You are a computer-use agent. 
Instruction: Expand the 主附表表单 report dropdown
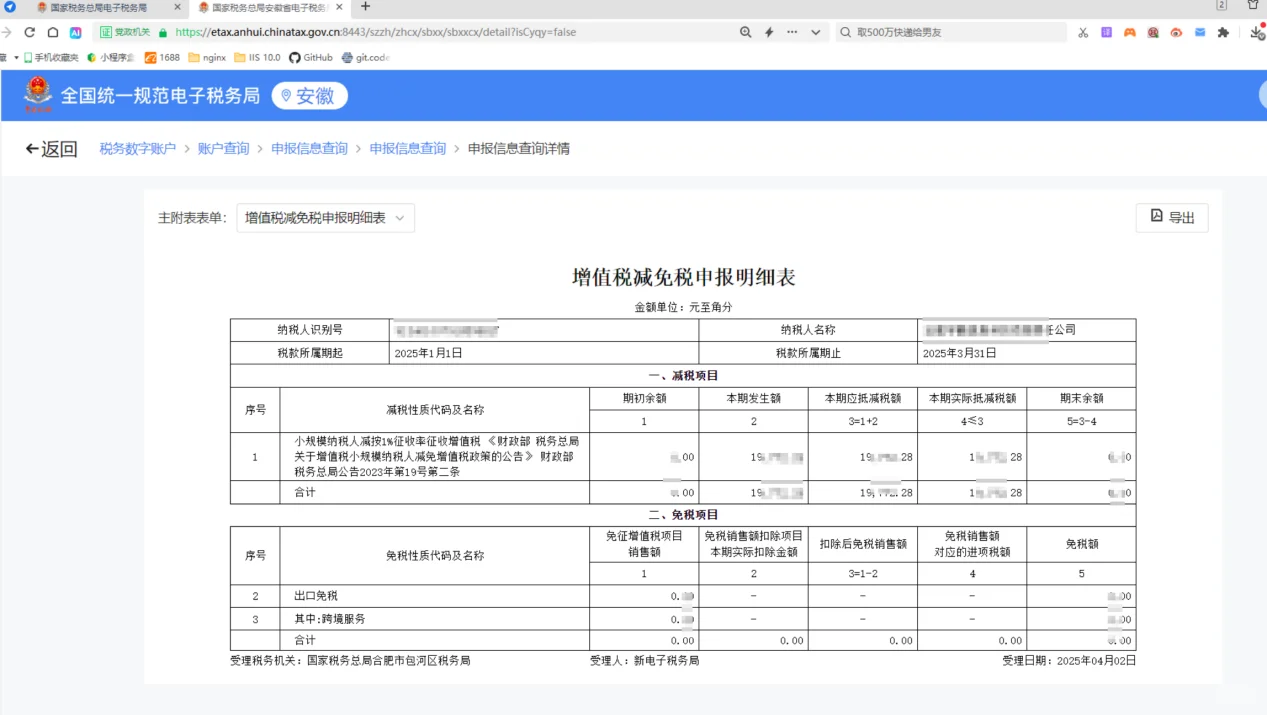[324, 217]
